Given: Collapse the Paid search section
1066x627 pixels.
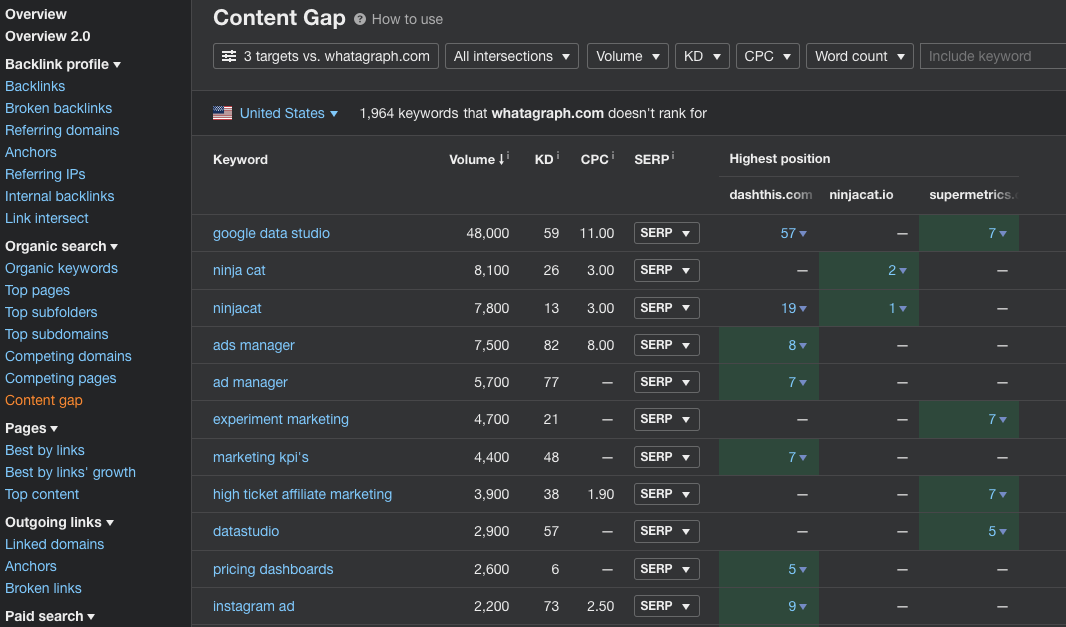Looking at the screenshot, I should tap(50, 616).
